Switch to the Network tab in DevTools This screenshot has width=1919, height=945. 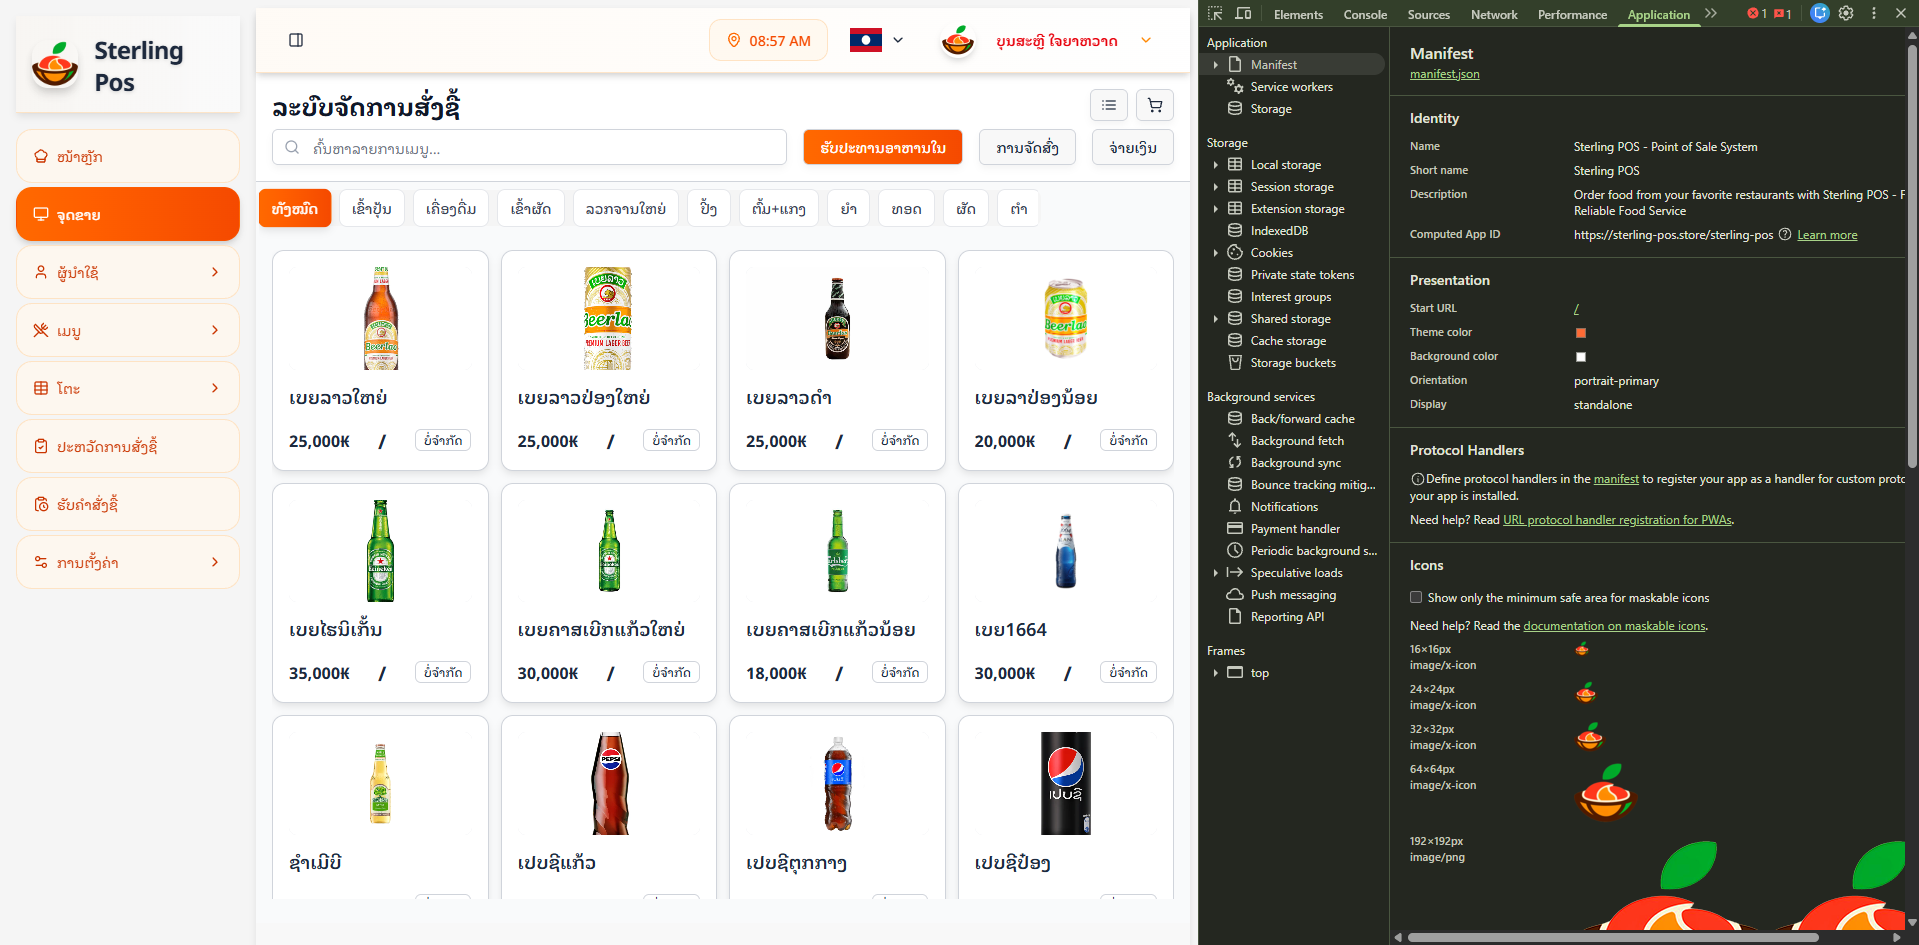coord(1493,15)
